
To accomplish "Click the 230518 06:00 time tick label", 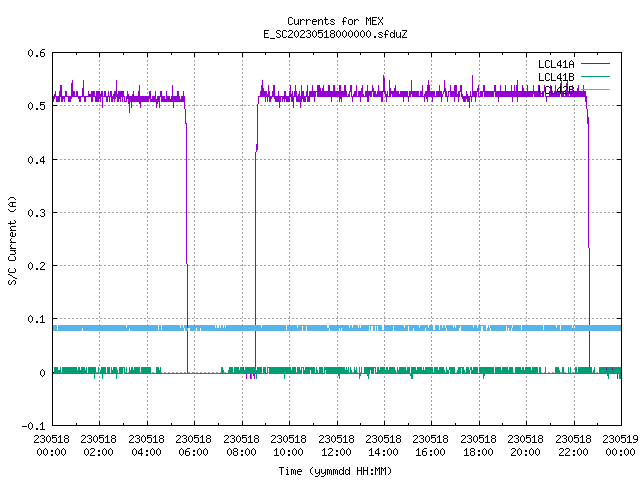I will [x=193, y=446].
